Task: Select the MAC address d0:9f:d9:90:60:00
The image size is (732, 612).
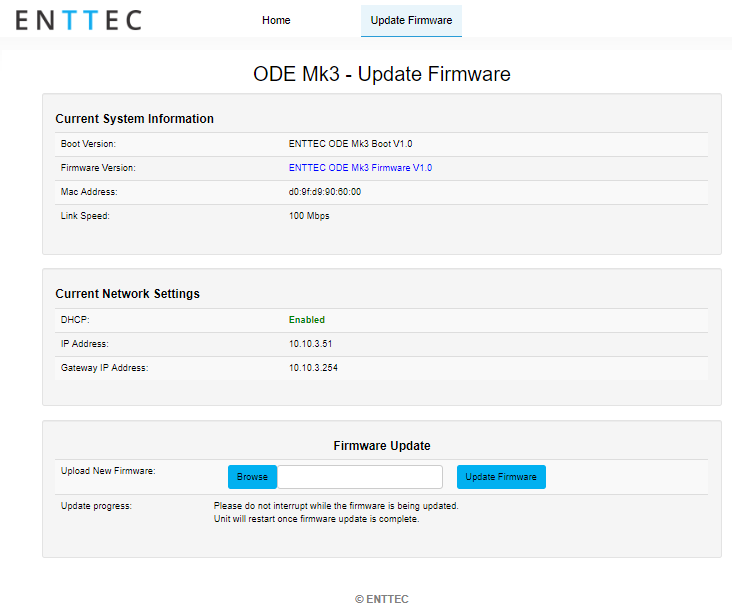Action: (x=324, y=192)
